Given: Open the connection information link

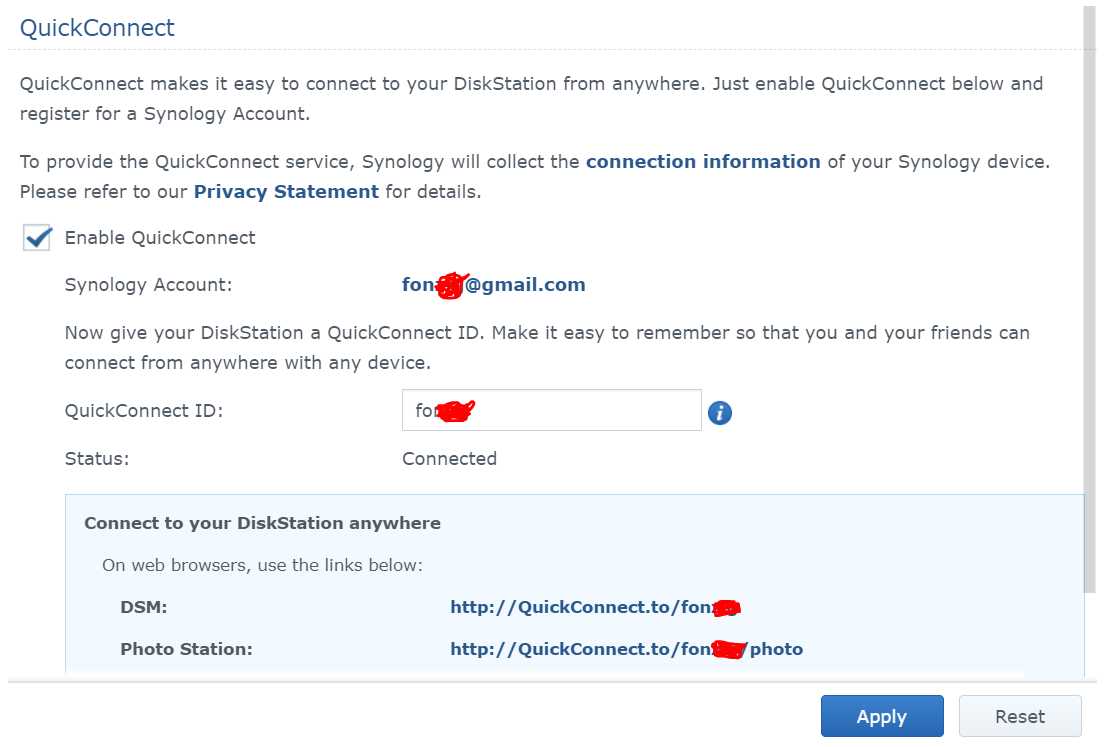Looking at the screenshot, I should [x=702, y=162].
